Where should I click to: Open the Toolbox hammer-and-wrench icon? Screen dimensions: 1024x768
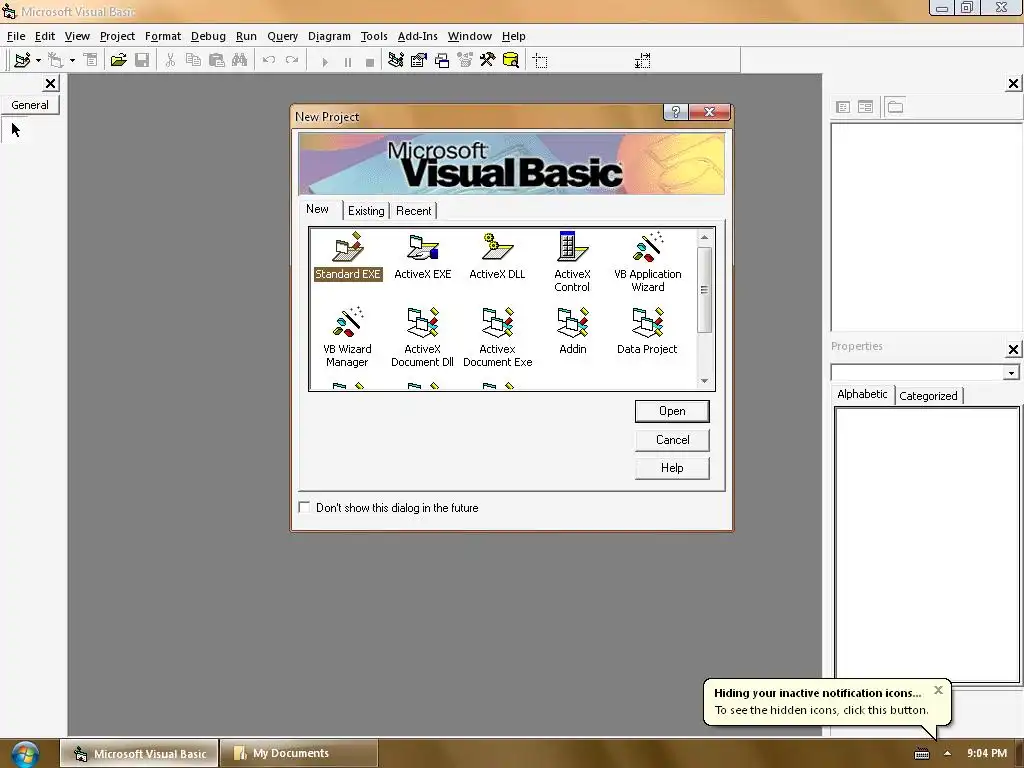point(488,61)
